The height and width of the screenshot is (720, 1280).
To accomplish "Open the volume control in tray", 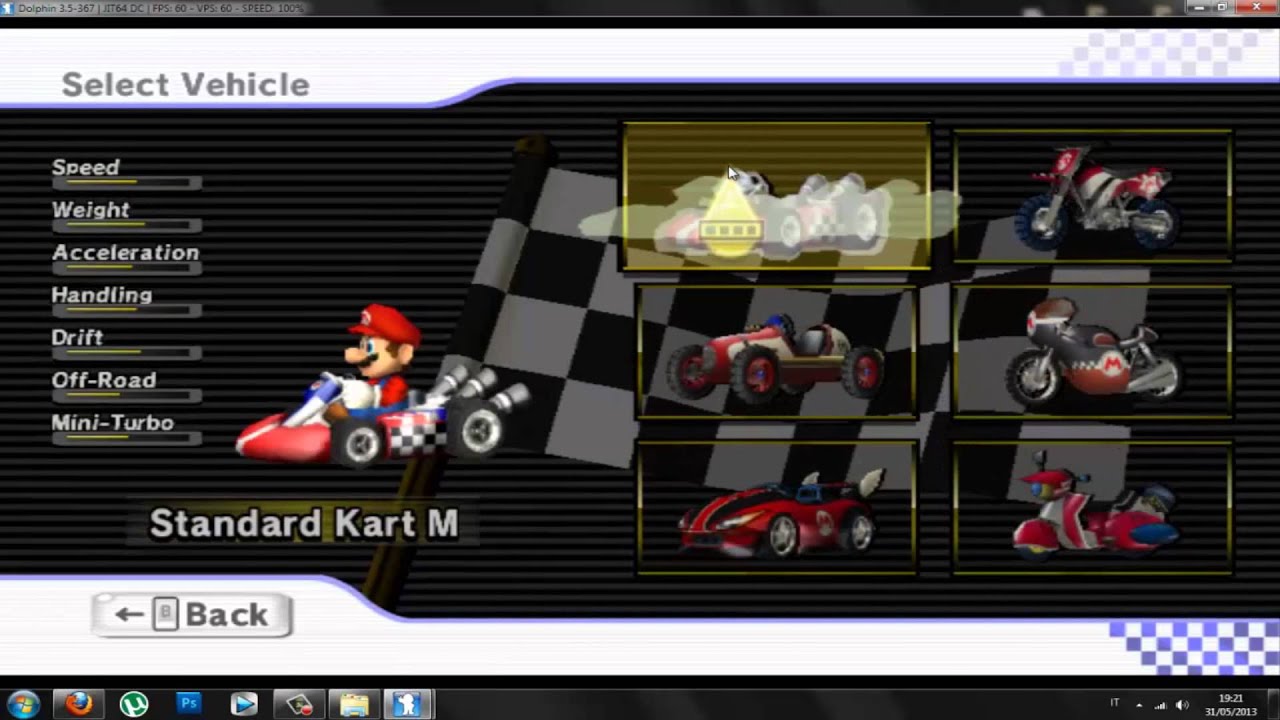I will pyautogui.click(x=1182, y=704).
